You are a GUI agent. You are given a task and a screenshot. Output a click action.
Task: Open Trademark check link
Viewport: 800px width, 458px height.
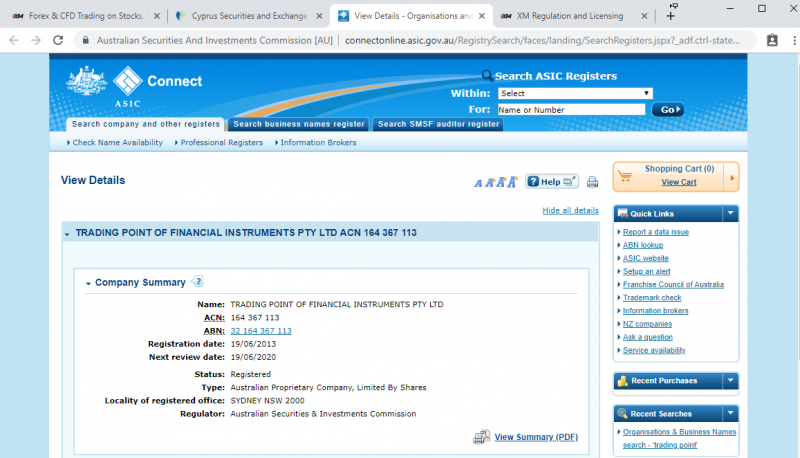(x=652, y=298)
